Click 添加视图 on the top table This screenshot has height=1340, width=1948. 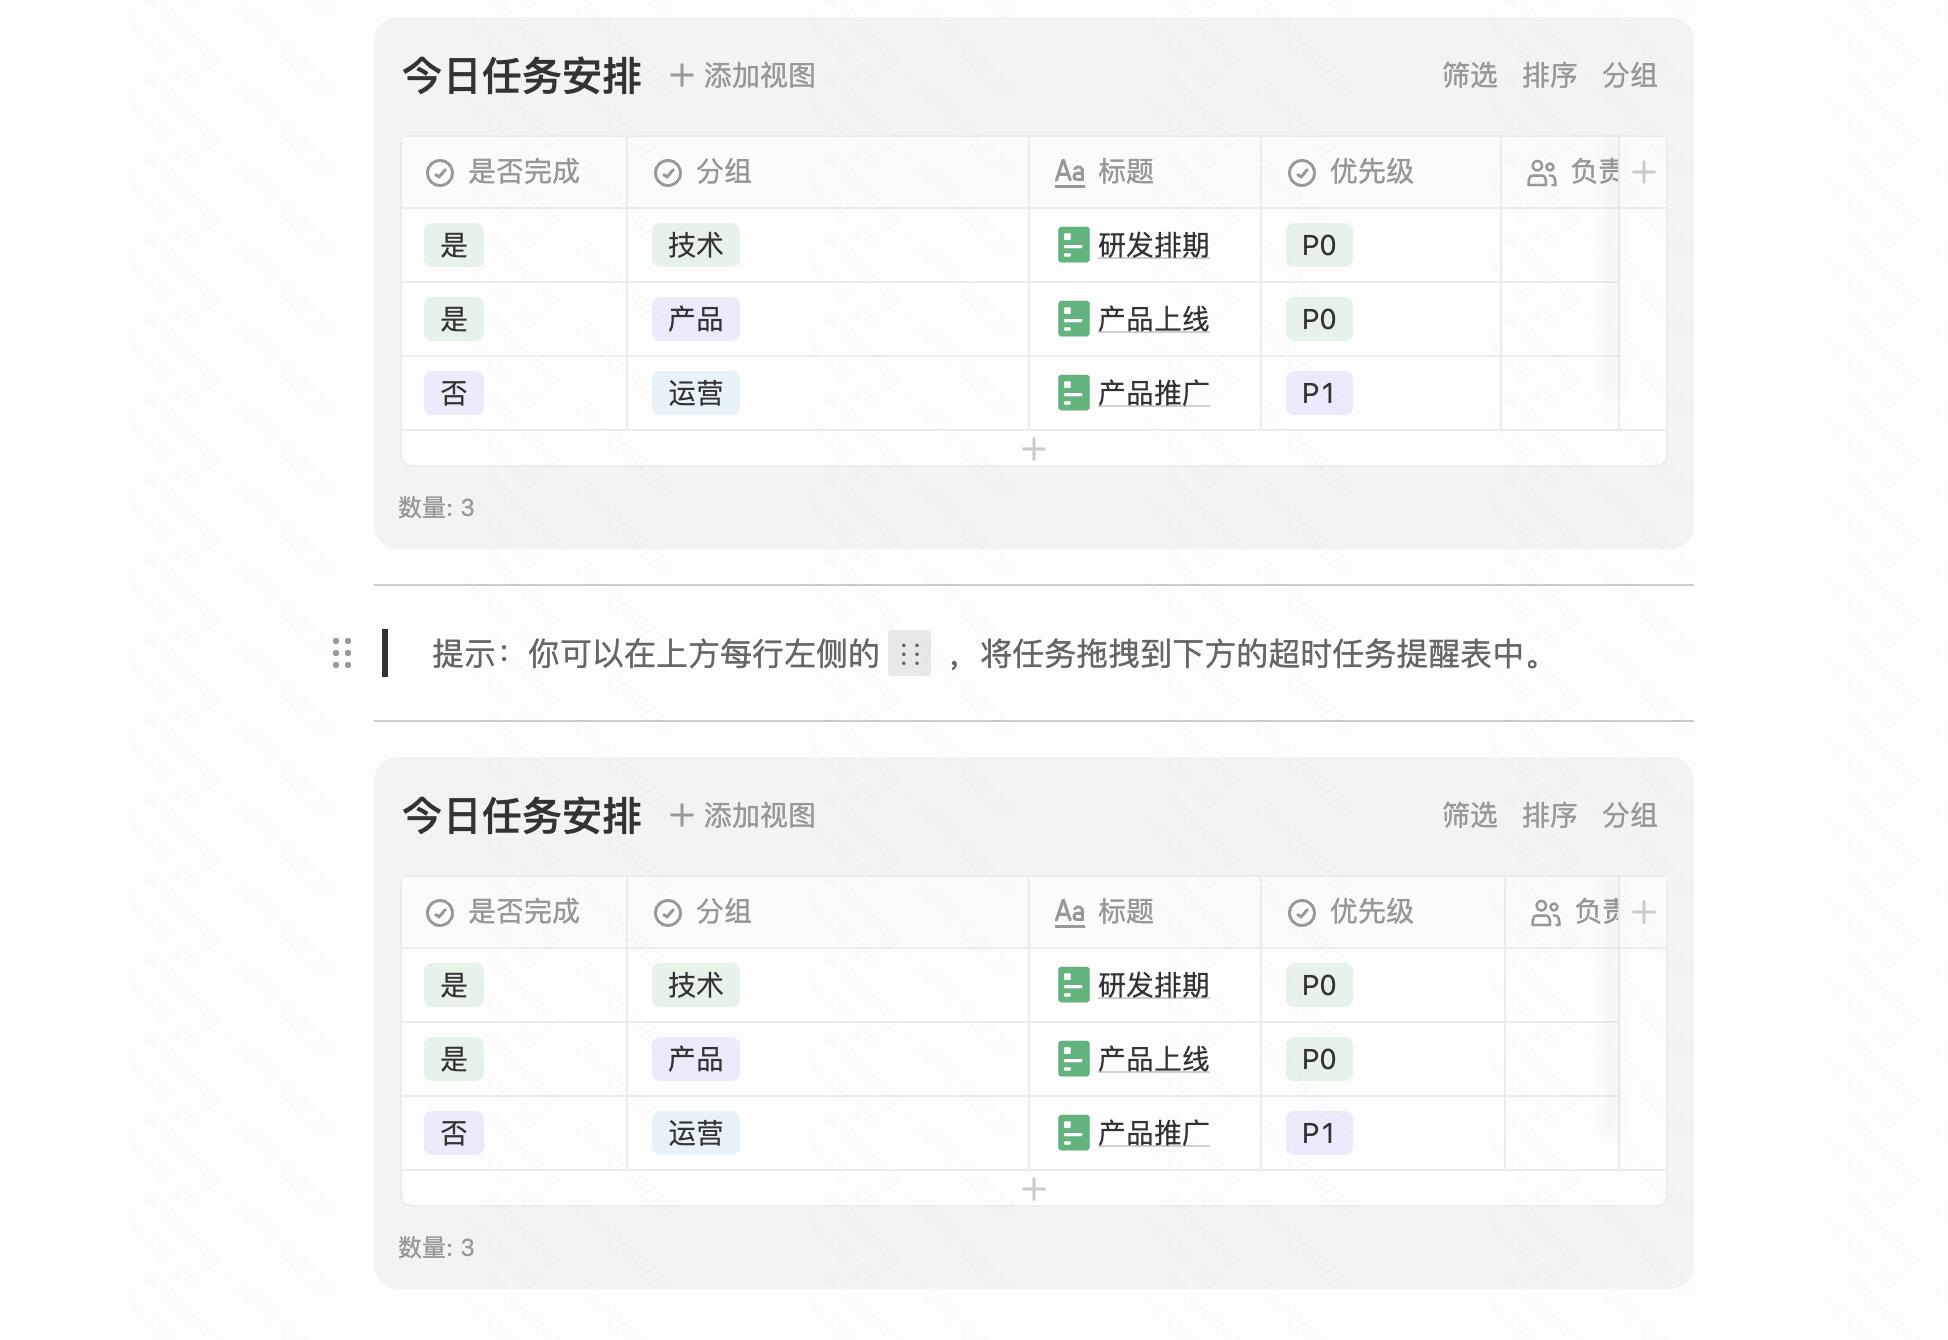pos(742,75)
